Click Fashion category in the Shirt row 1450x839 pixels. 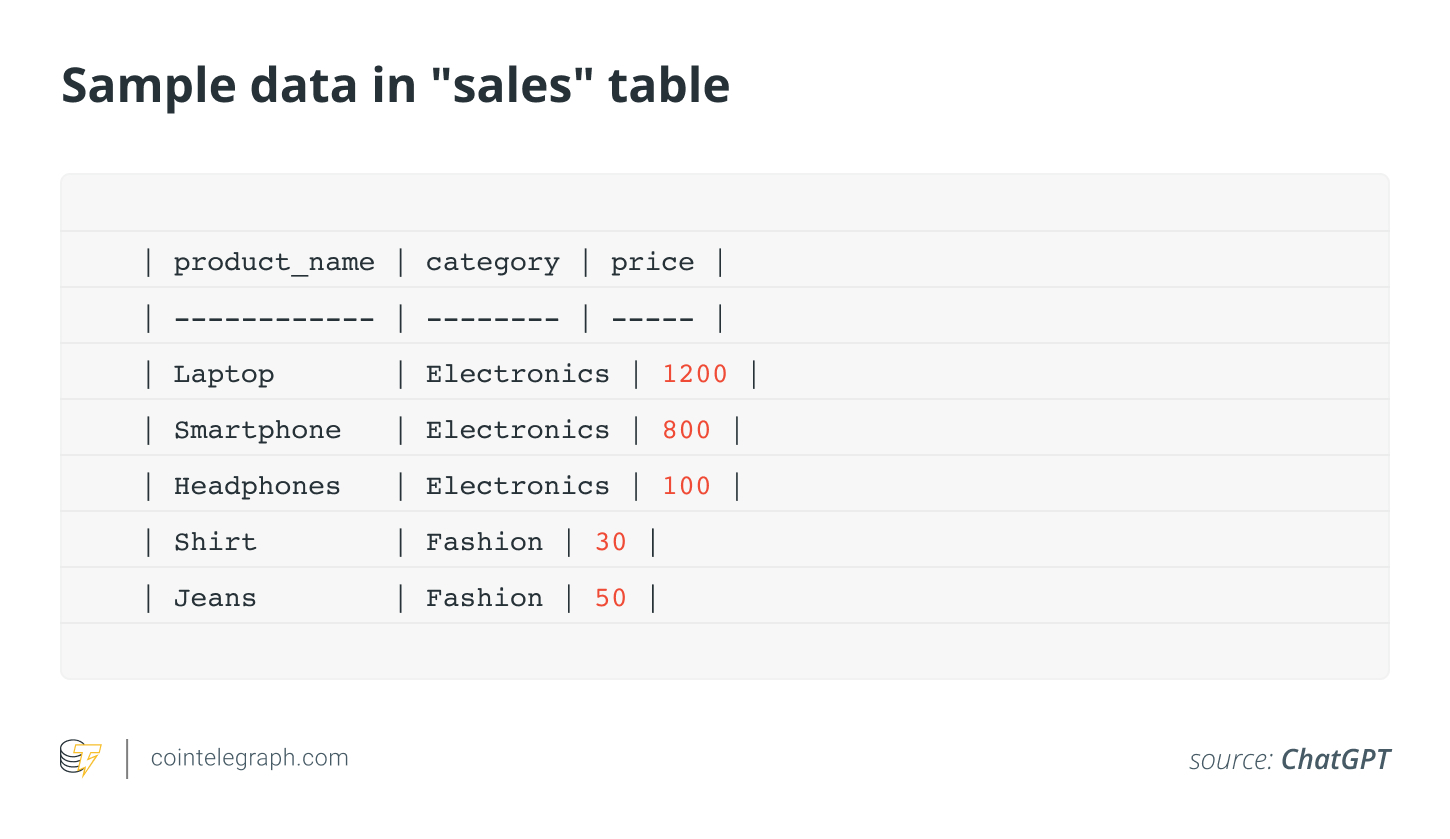point(484,542)
